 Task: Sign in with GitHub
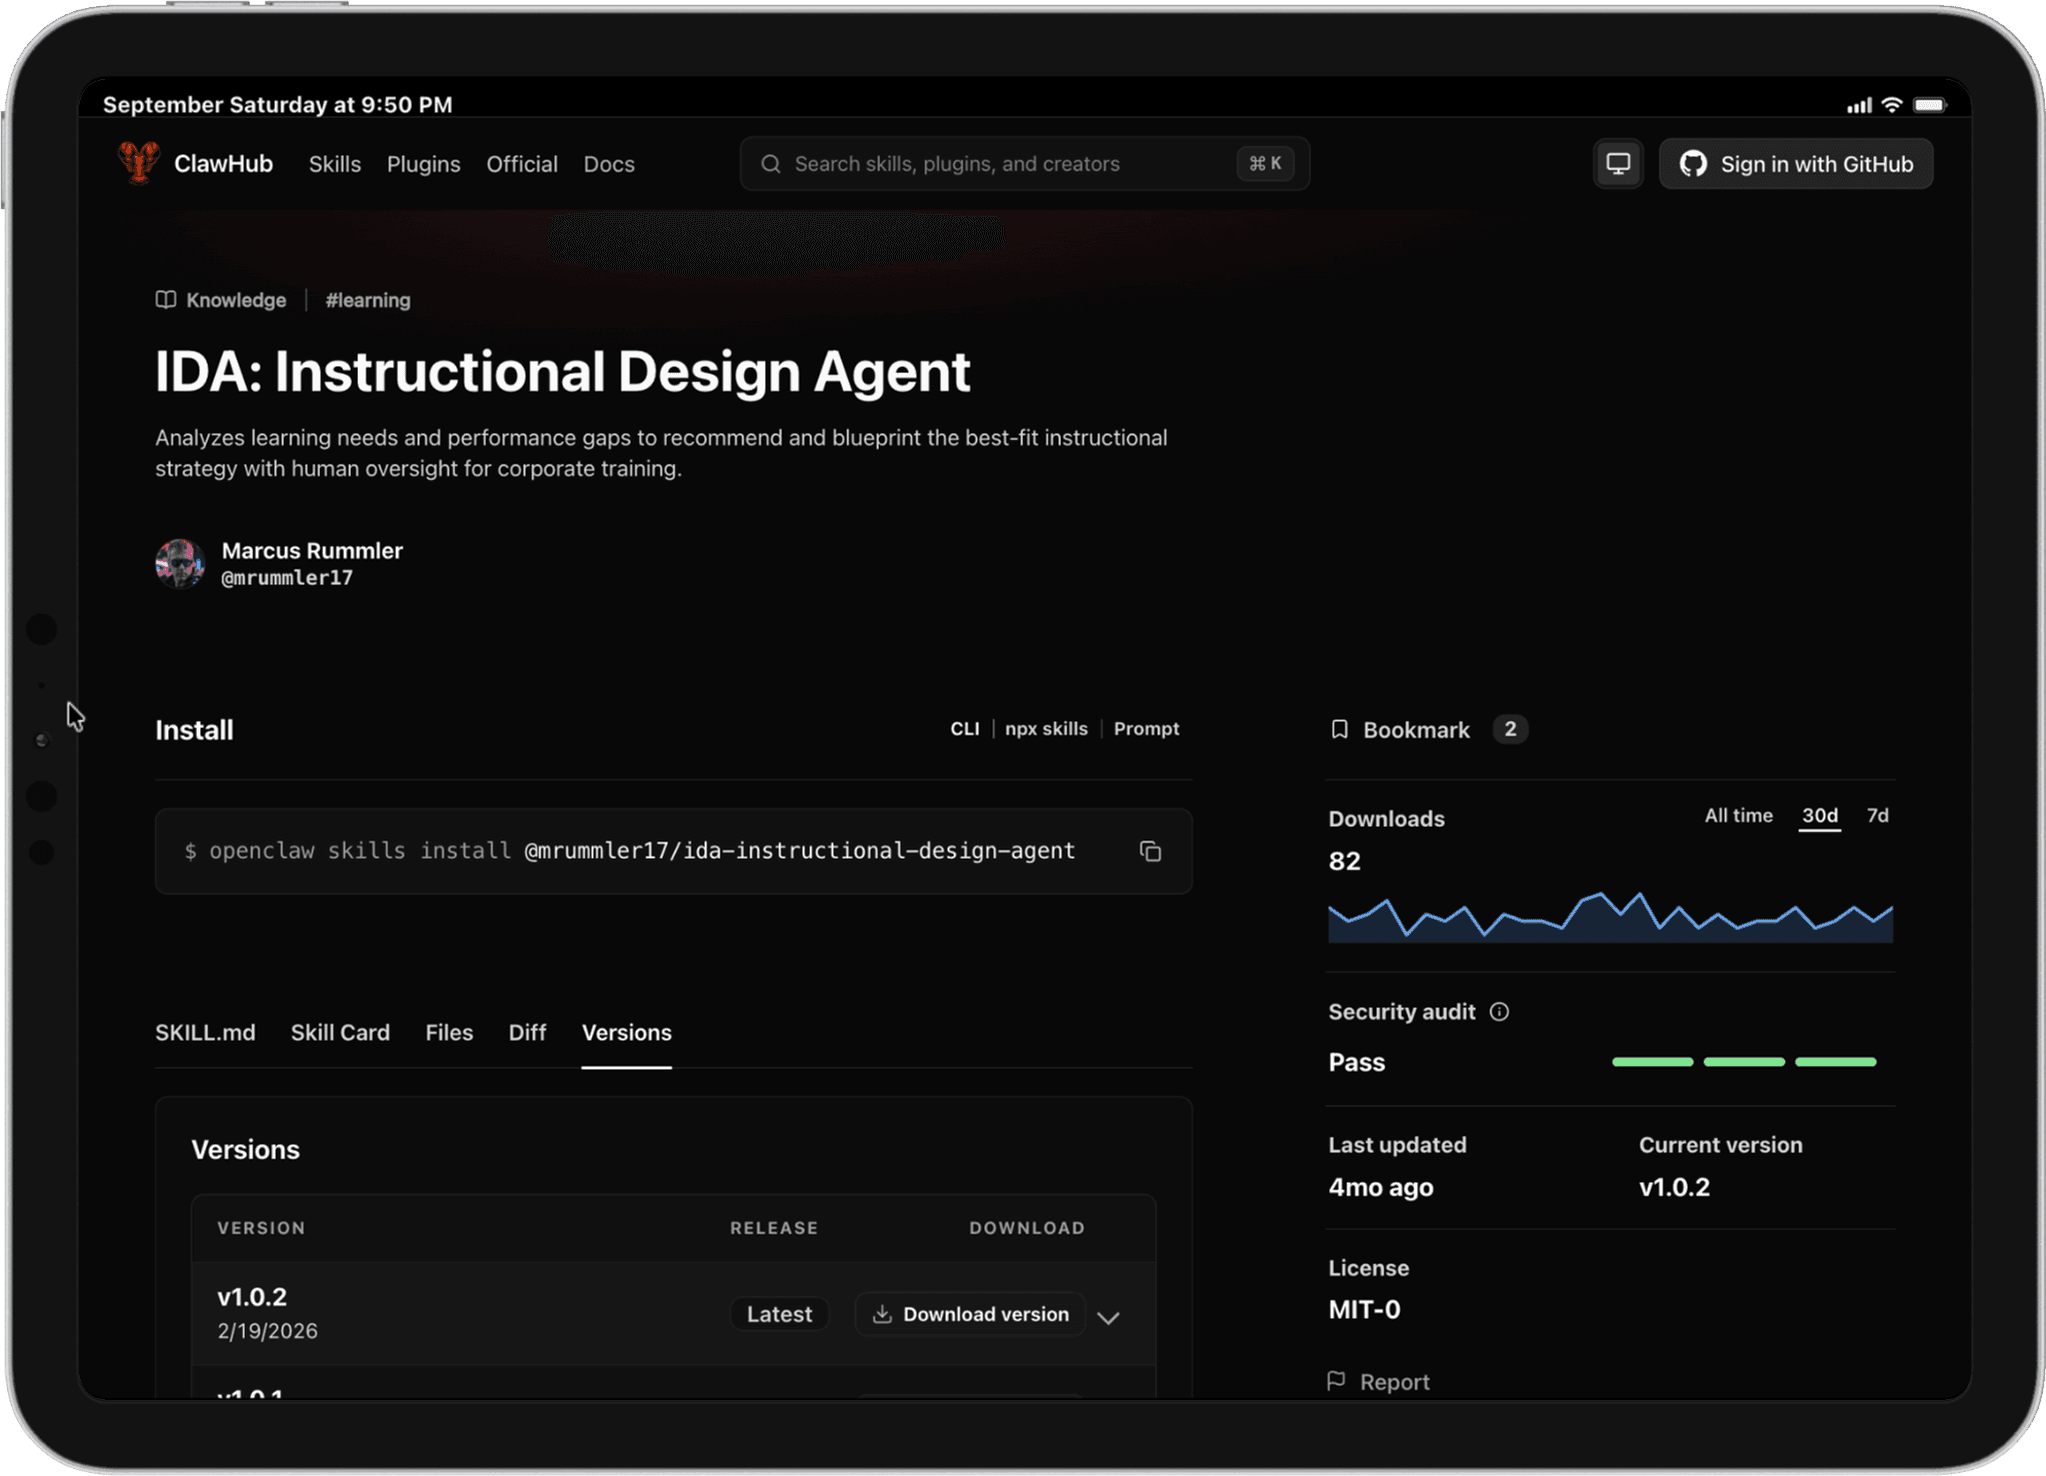(x=1796, y=164)
